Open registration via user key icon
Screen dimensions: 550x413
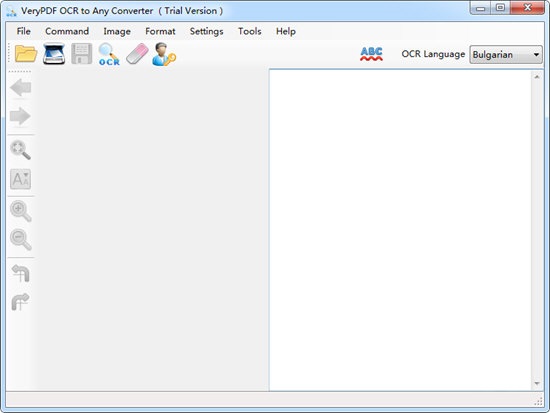pyautogui.click(x=164, y=54)
